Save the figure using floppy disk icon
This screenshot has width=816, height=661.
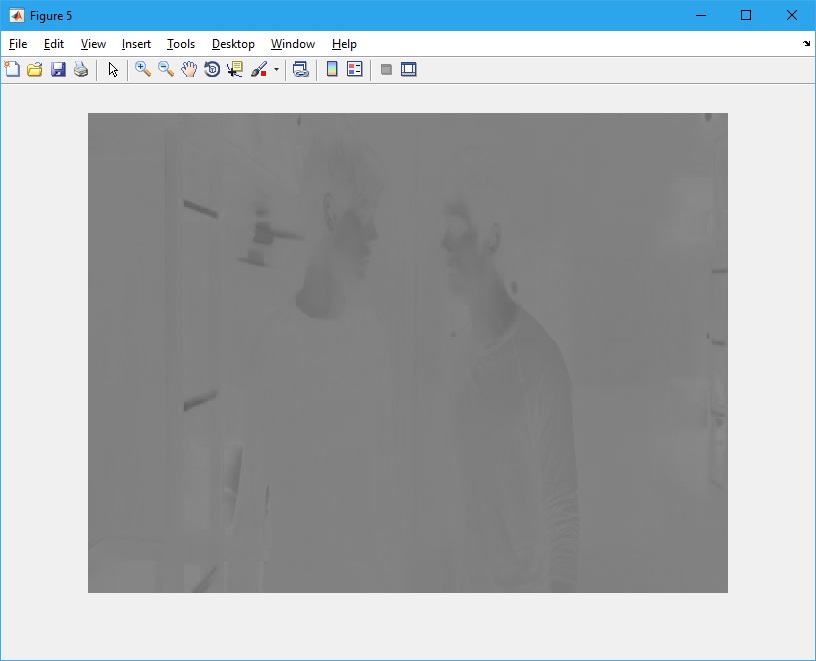[x=58, y=69]
